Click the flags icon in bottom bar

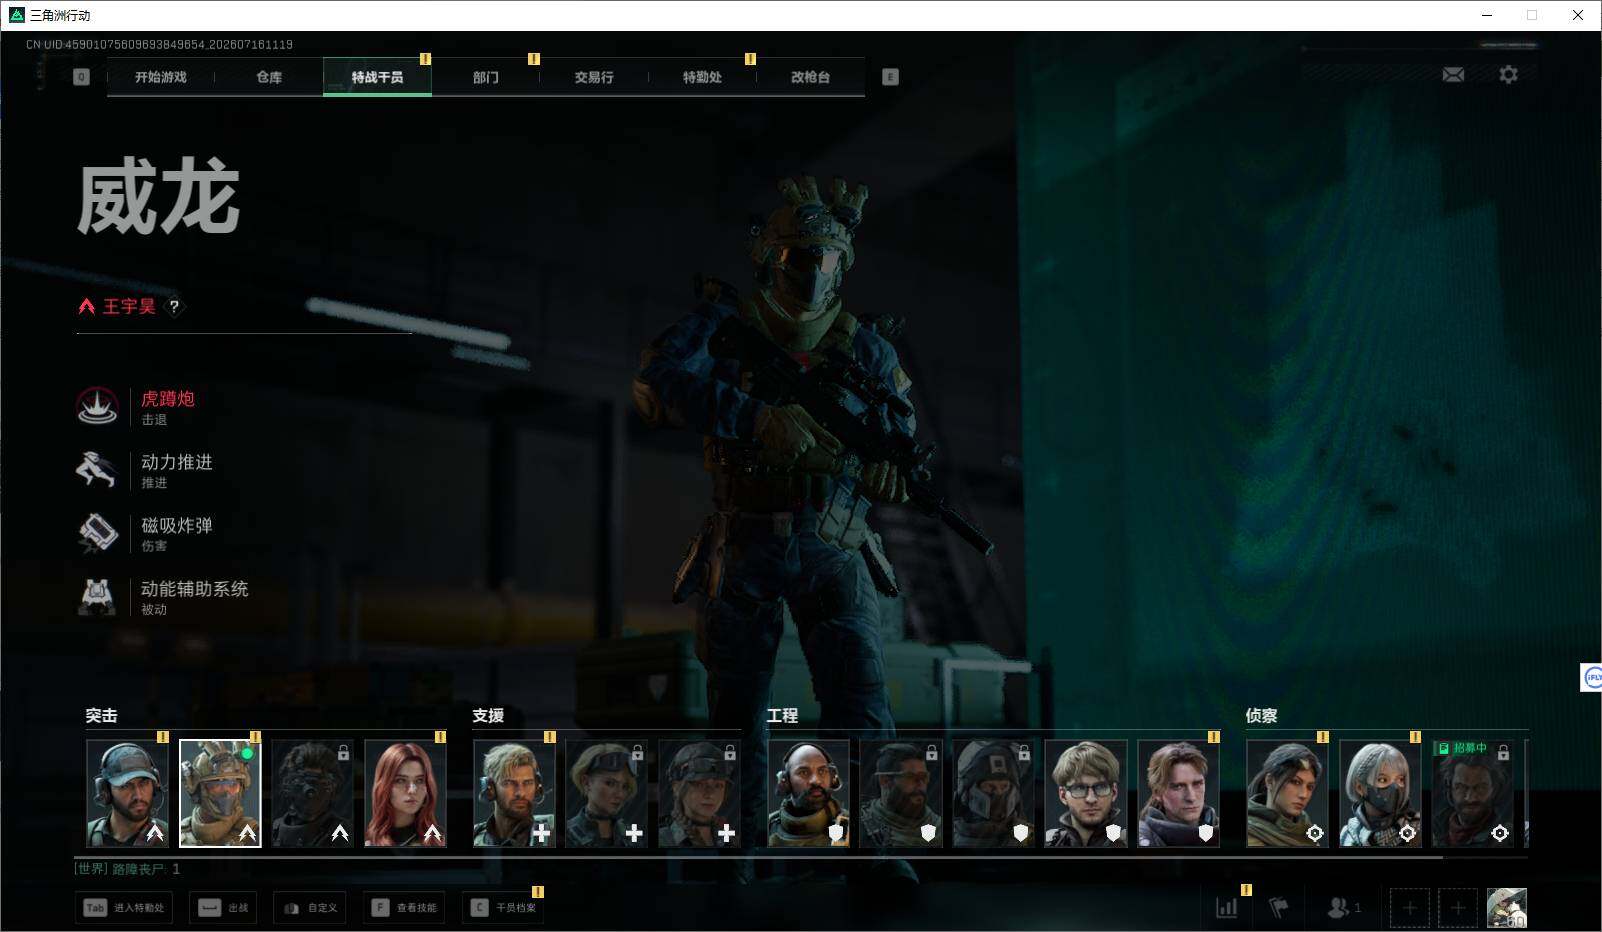[1278, 907]
